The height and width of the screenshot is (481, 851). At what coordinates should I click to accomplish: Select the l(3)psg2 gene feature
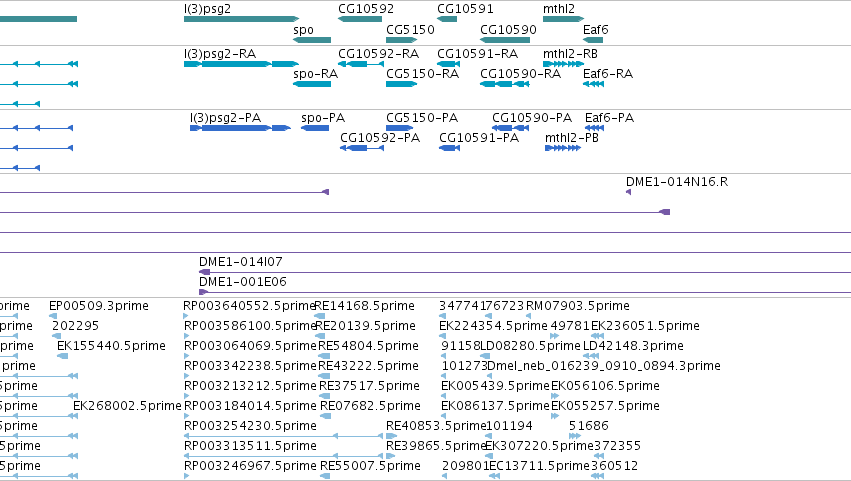coord(242,19)
